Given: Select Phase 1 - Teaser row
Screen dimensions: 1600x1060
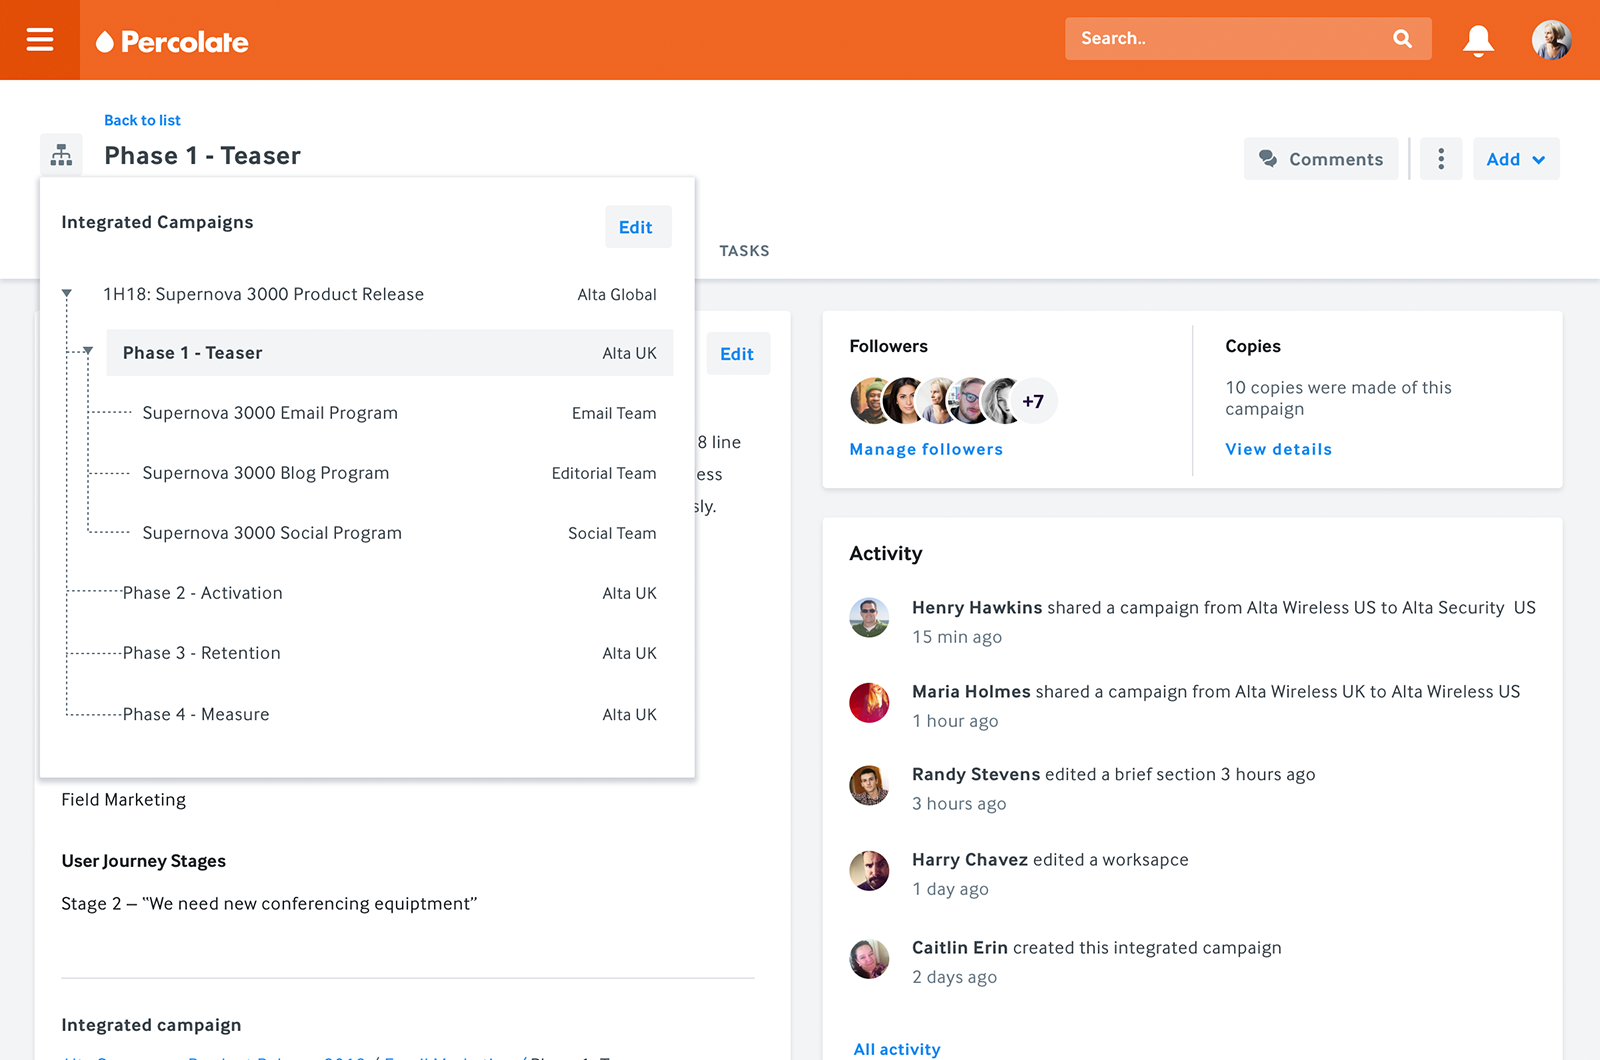Looking at the screenshot, I should pos(390,353).
